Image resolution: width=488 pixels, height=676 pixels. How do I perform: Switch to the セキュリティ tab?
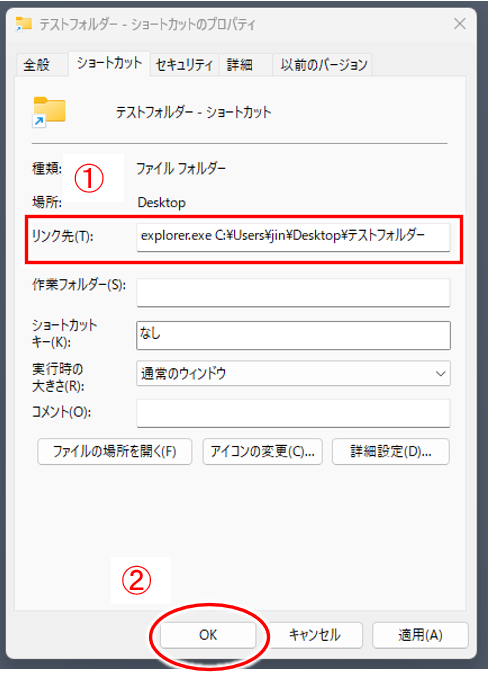tap(184, 65)
